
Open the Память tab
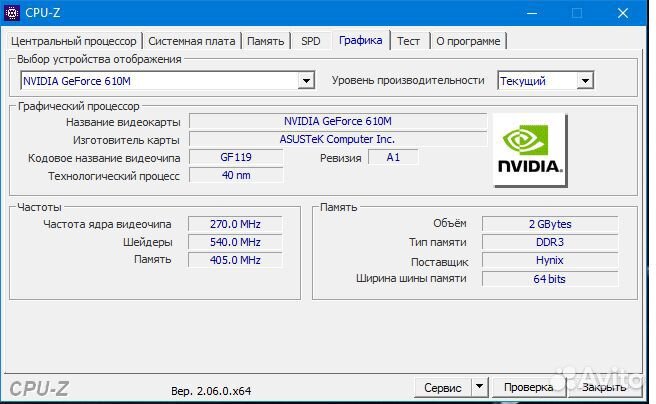click(x=266, y=41)
